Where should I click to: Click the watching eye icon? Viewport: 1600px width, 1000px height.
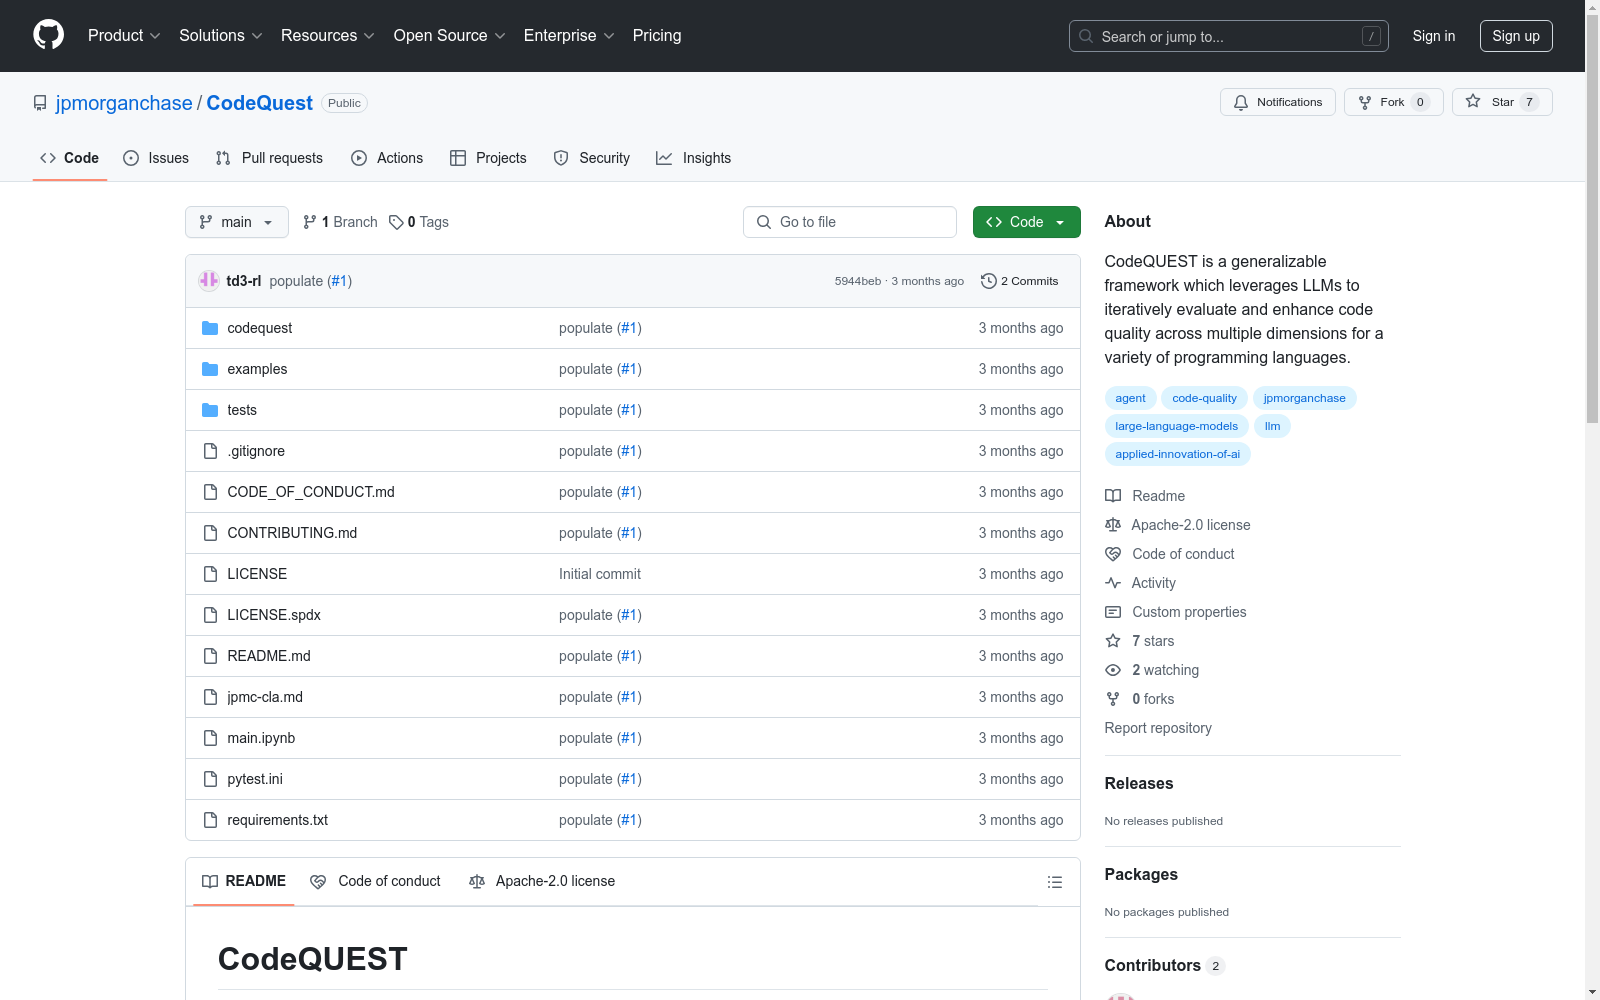(1113, 670)
